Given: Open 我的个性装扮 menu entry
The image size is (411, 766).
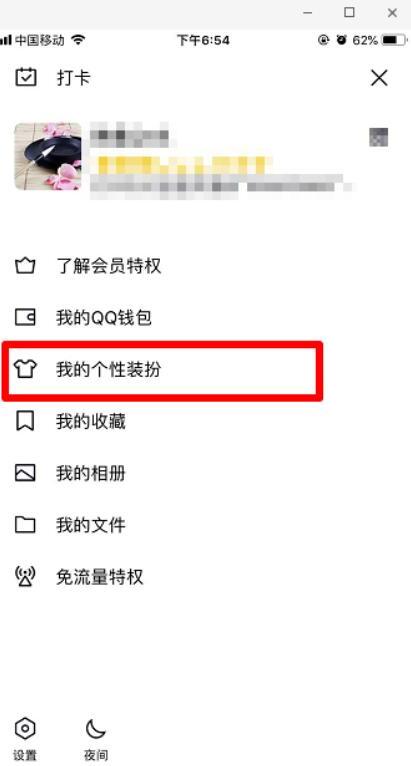Looking at the screenshot, I should point(108,370).
